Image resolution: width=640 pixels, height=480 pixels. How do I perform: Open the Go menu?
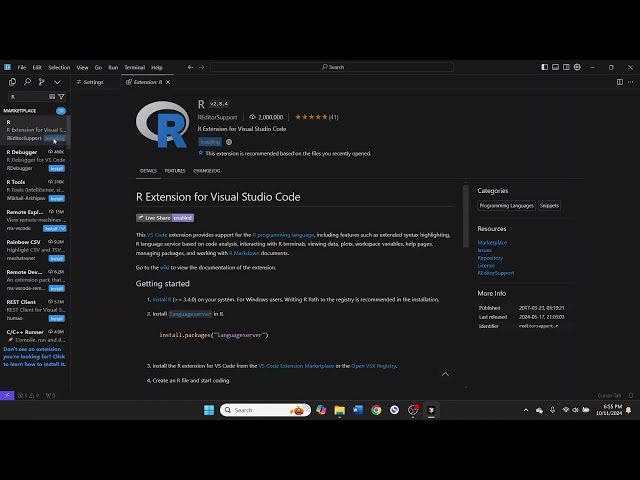(98, 67)
